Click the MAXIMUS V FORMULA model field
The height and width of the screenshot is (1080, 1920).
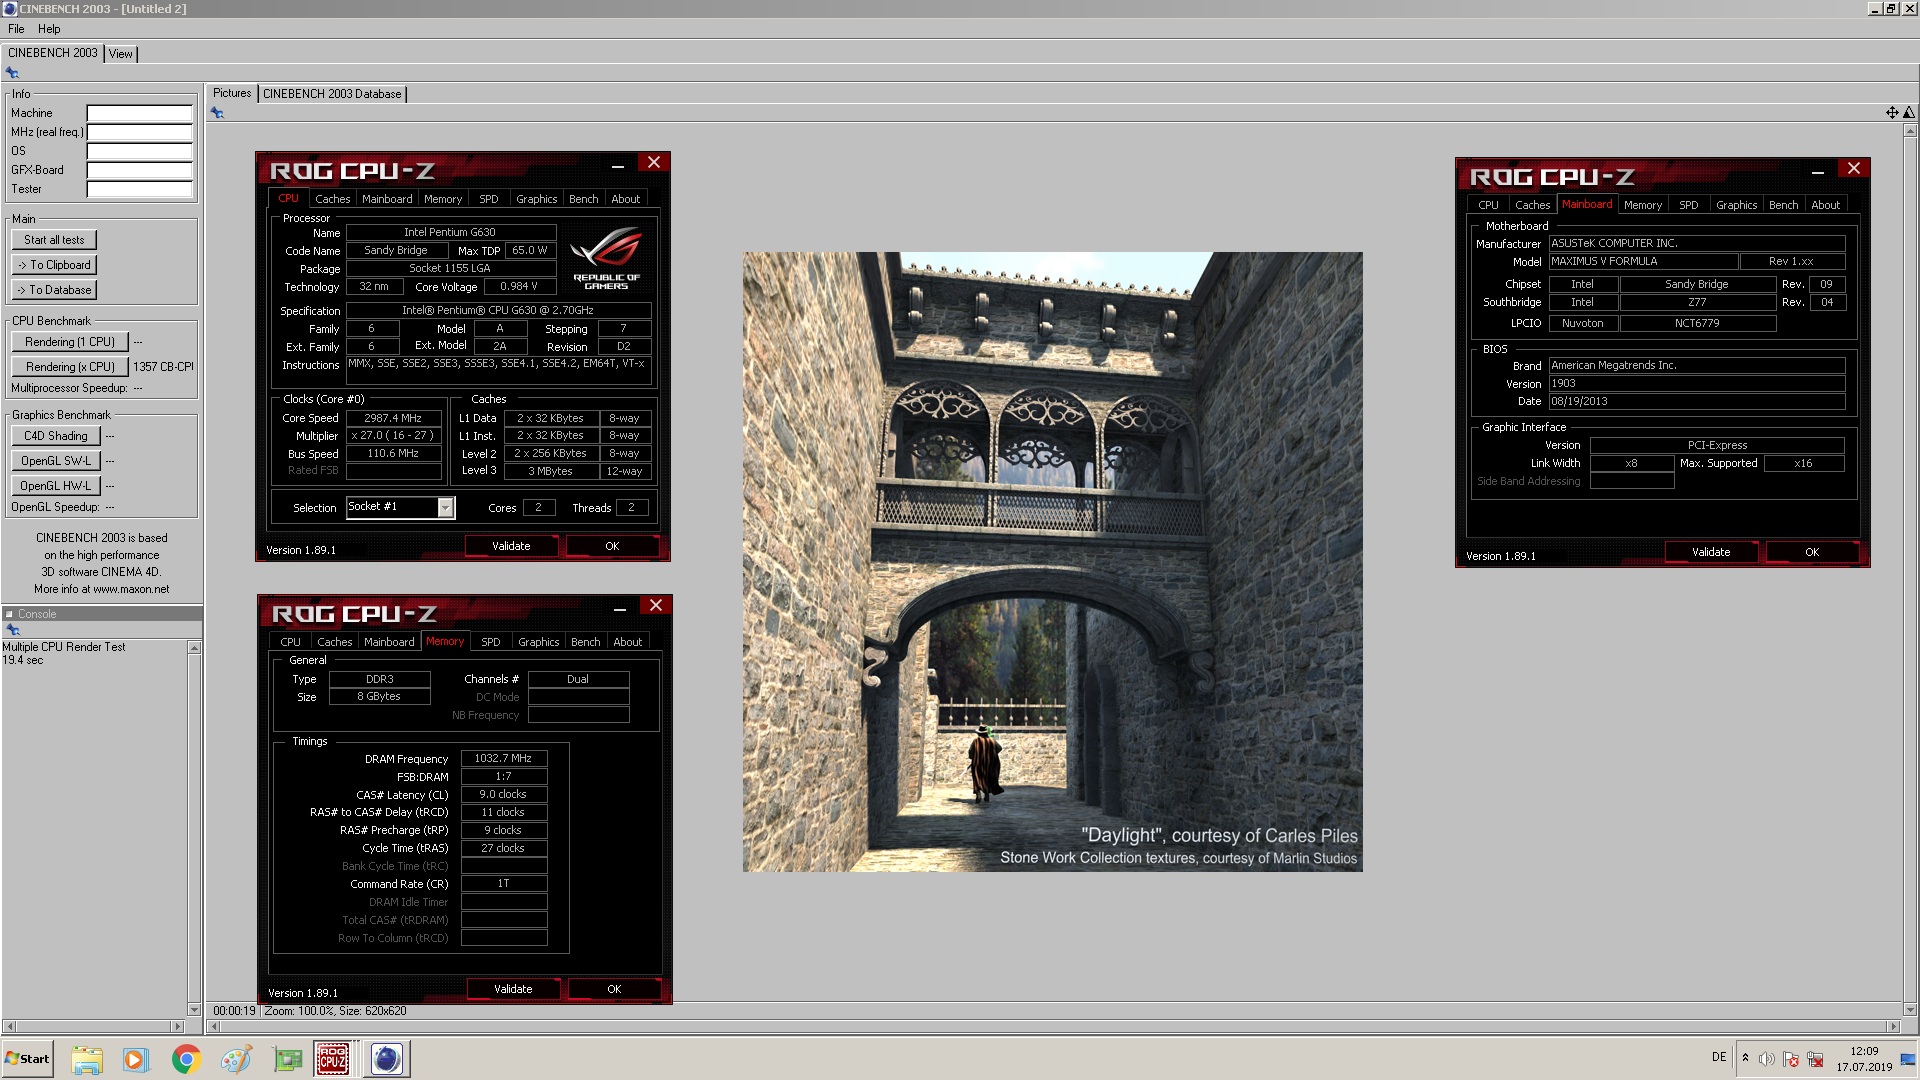point(1643,261)
